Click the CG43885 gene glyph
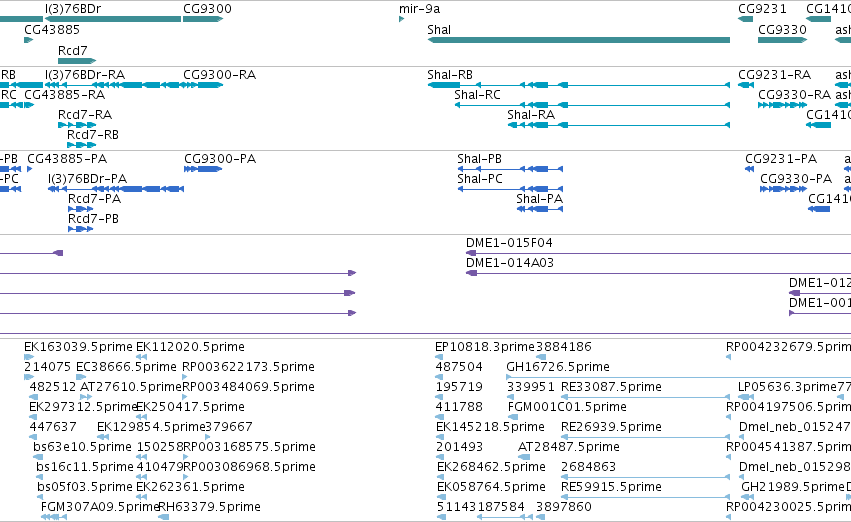The width and height of the screenshot is (851, 522). click(29, 40)
